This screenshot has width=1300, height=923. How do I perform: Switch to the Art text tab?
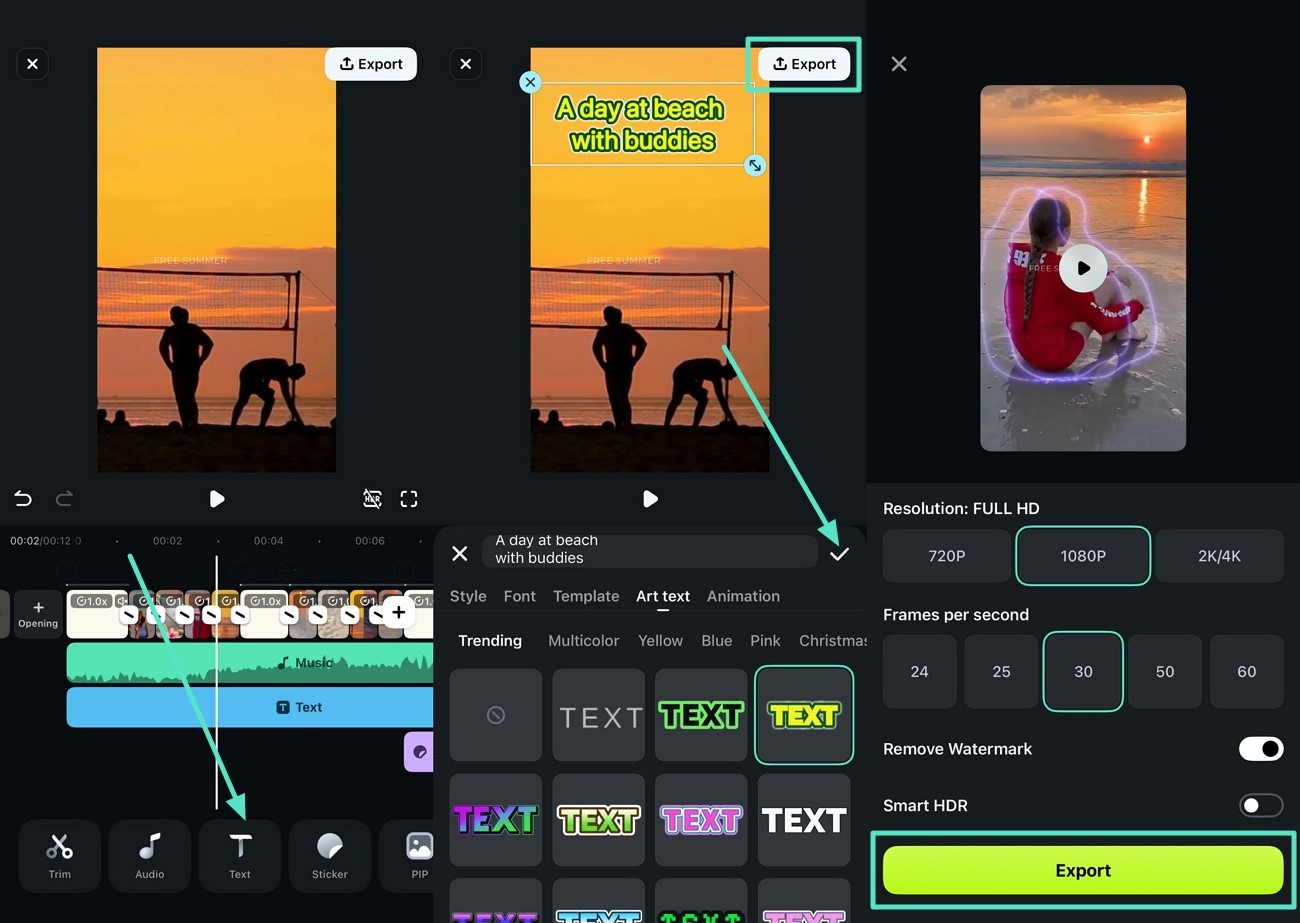click(663, 596)
